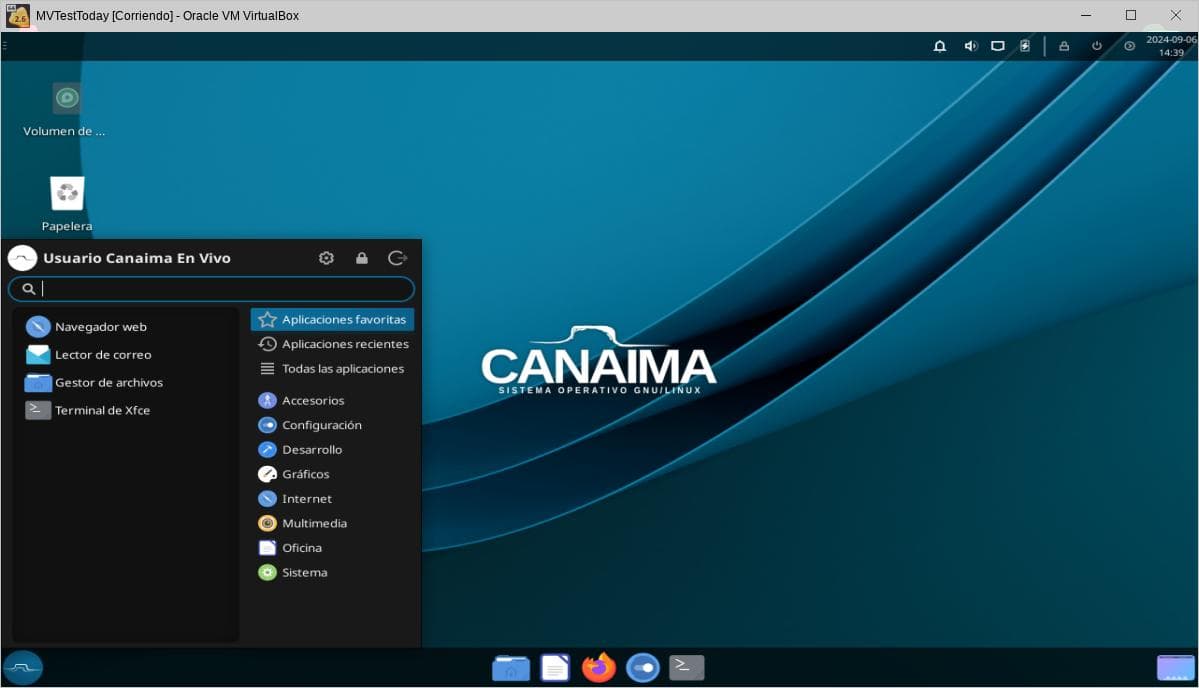1199x688 pixels.
Task: Open menu settings with the gear icon
Action: 327,258
